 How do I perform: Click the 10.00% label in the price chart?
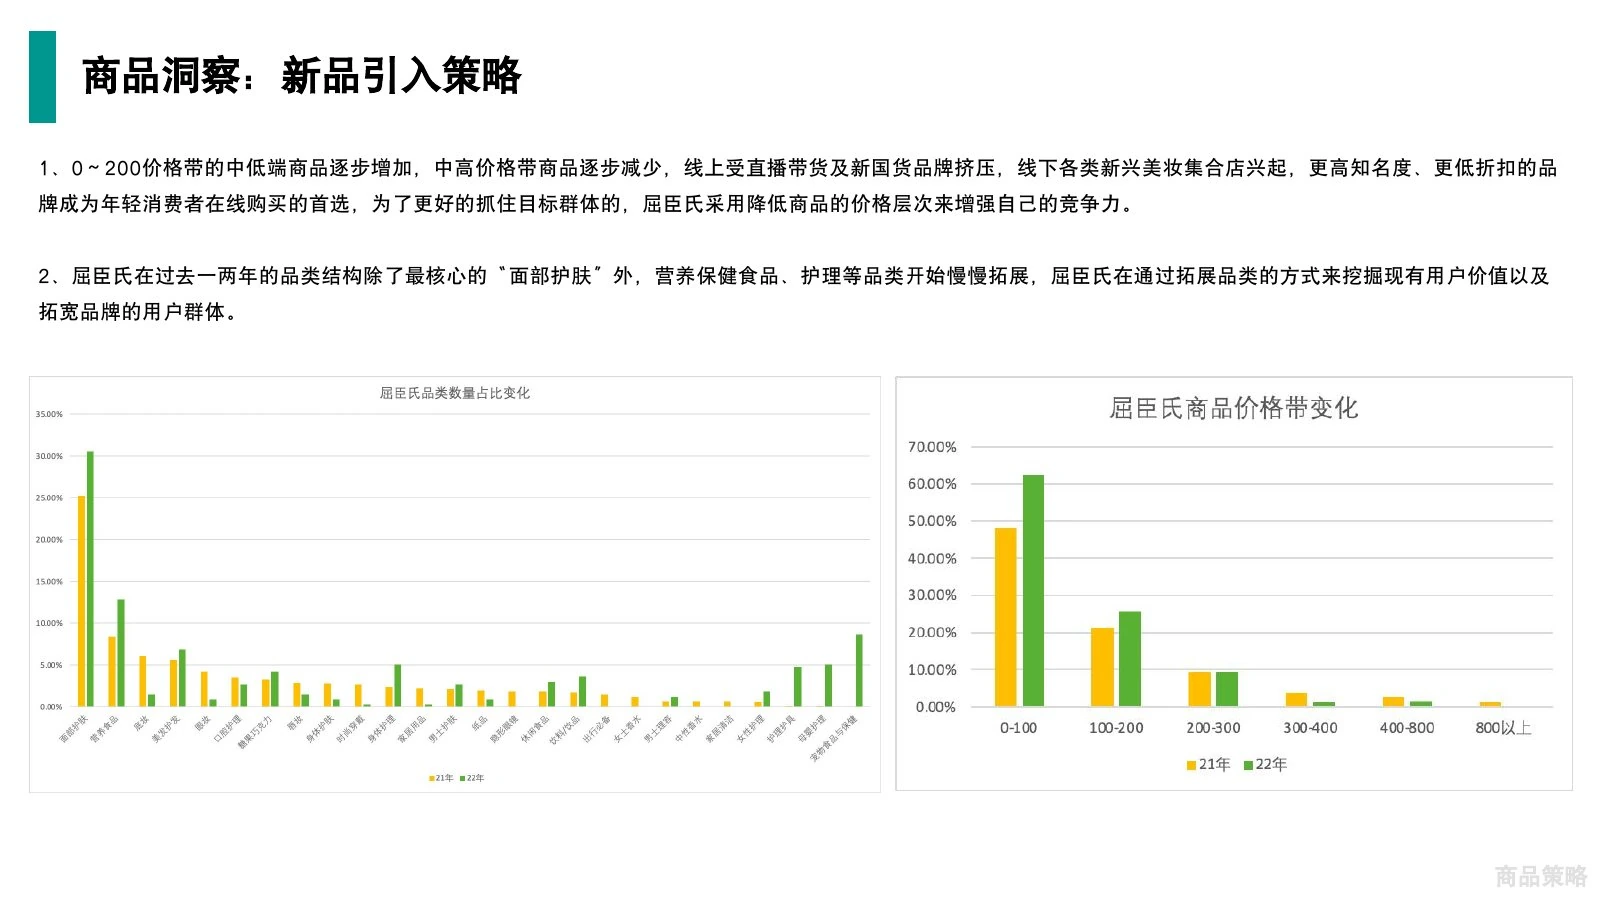932,670
